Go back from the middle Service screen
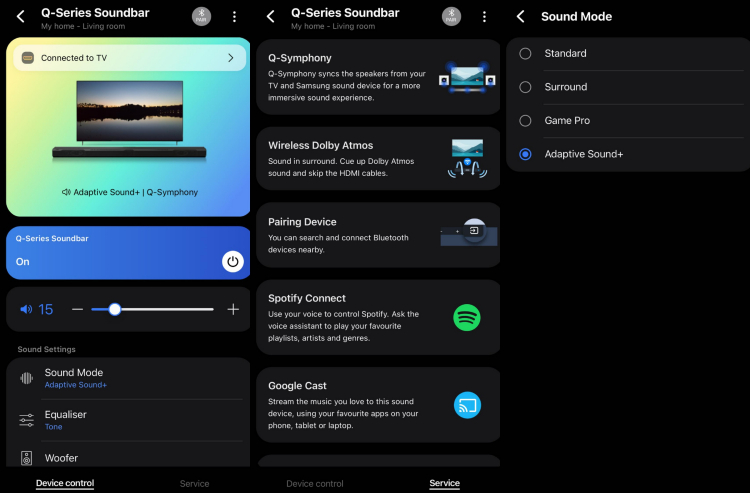Image resolution: width=750 pixels, height=493 pixels. pyautogui.click(x=271, y=17)
